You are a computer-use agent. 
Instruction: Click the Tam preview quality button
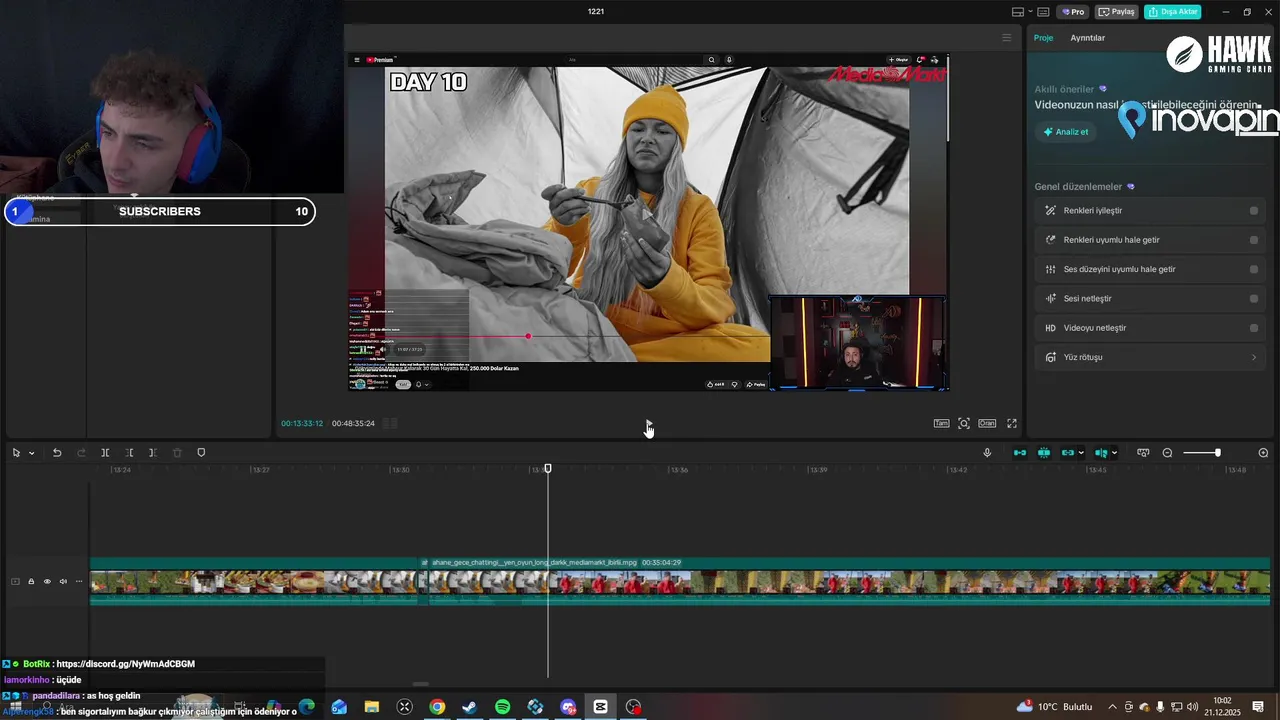coord(941,424)
